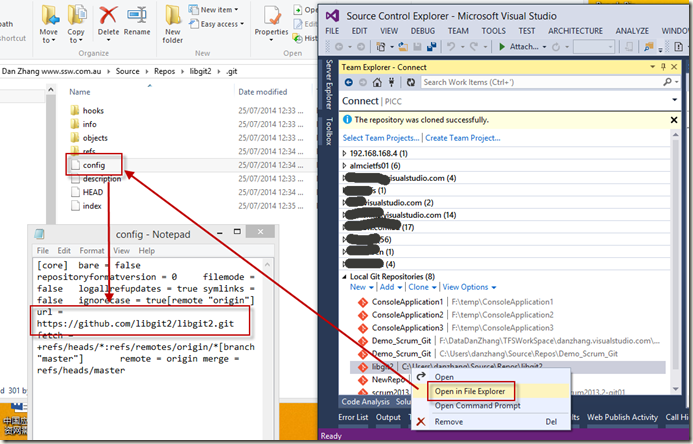Open the Add dropdown under Local Git Repositories

click(x=391, y=287)
